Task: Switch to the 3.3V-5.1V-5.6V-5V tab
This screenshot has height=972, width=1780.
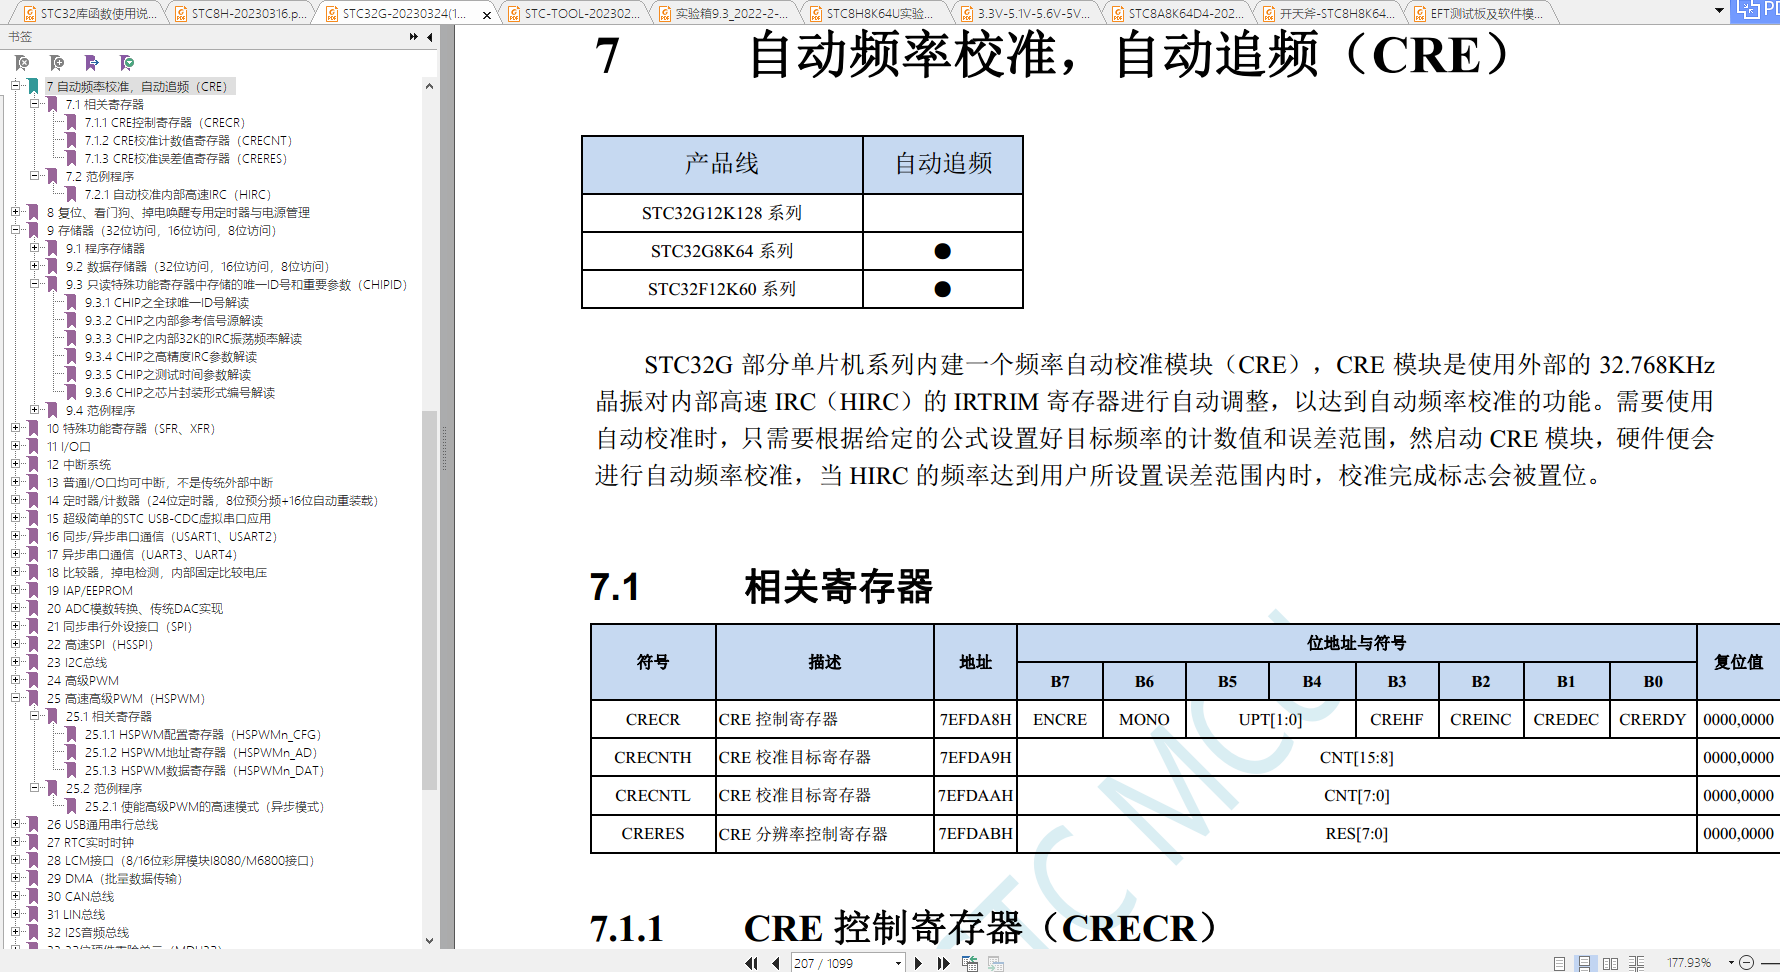Action: [x=1026, y=13]
